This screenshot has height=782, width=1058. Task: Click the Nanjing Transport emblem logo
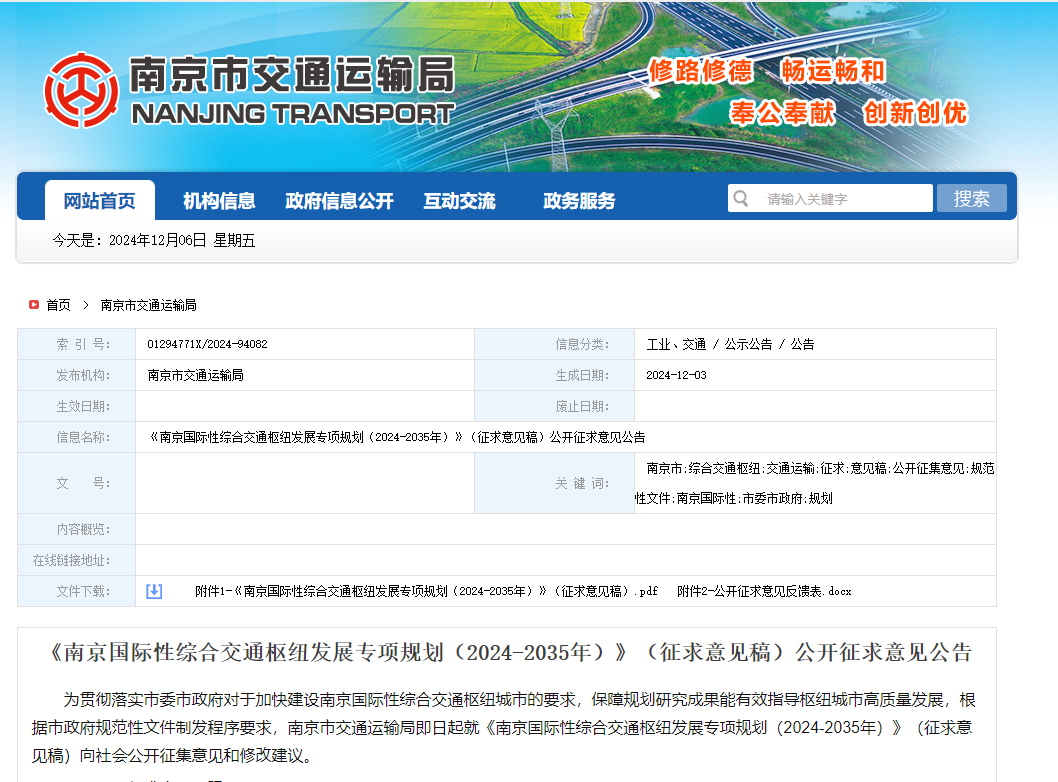pos(81,90)
